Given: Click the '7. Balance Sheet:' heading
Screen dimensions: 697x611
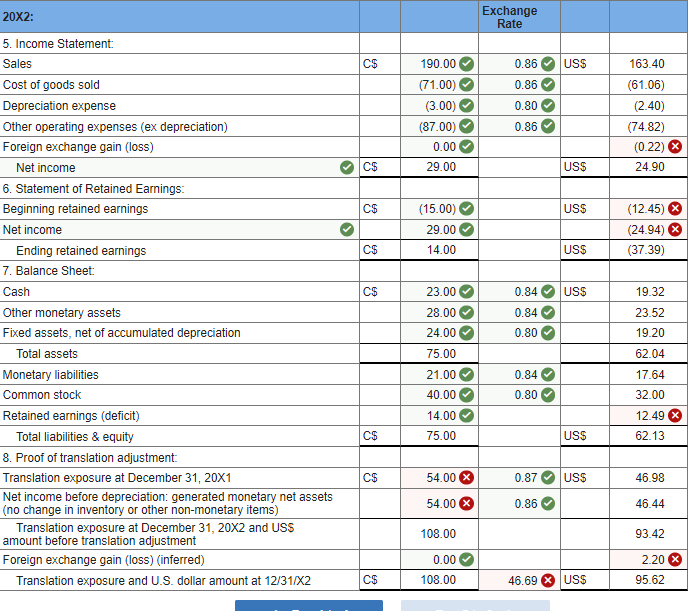Looking at the screenshot, I should tap(48, 271).
